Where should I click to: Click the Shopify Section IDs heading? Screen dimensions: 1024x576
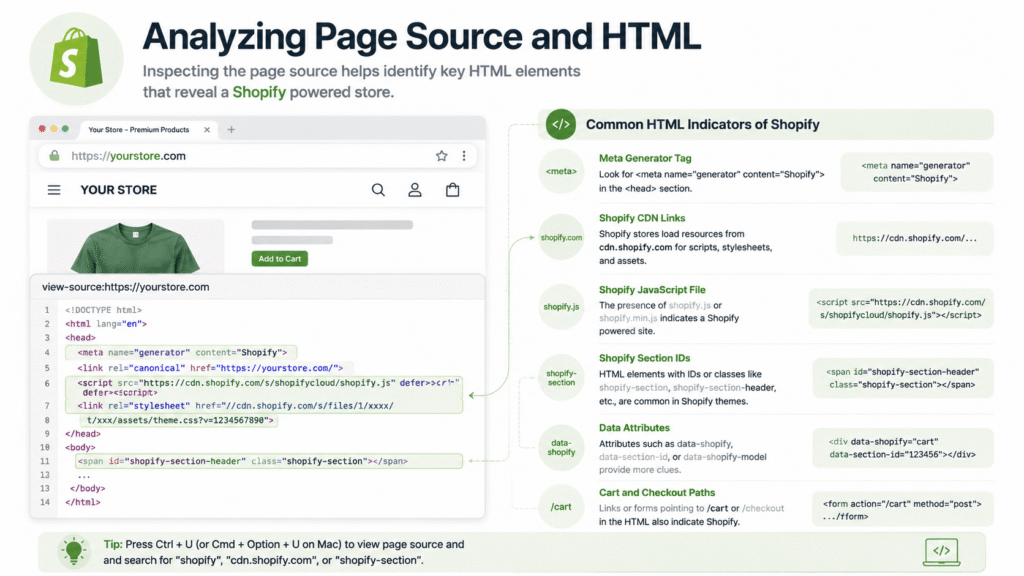pos(644,358)
